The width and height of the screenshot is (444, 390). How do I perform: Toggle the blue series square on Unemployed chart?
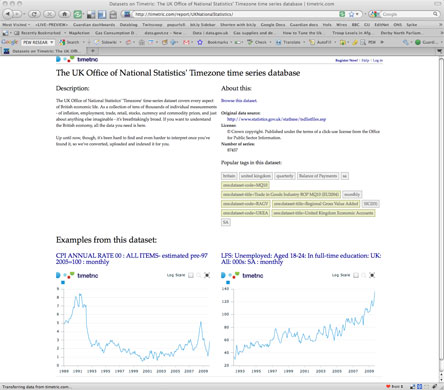click(x=228, y=282)
